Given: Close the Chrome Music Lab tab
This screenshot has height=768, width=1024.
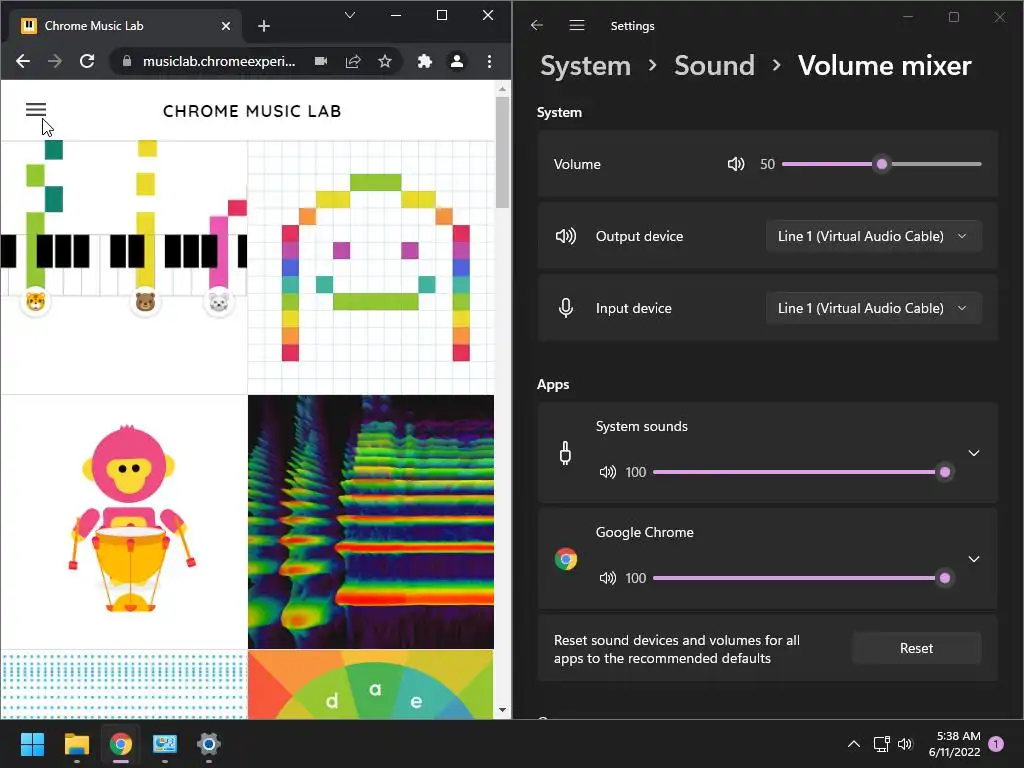Looking at the screenshot, I should (x=226, y=26).
